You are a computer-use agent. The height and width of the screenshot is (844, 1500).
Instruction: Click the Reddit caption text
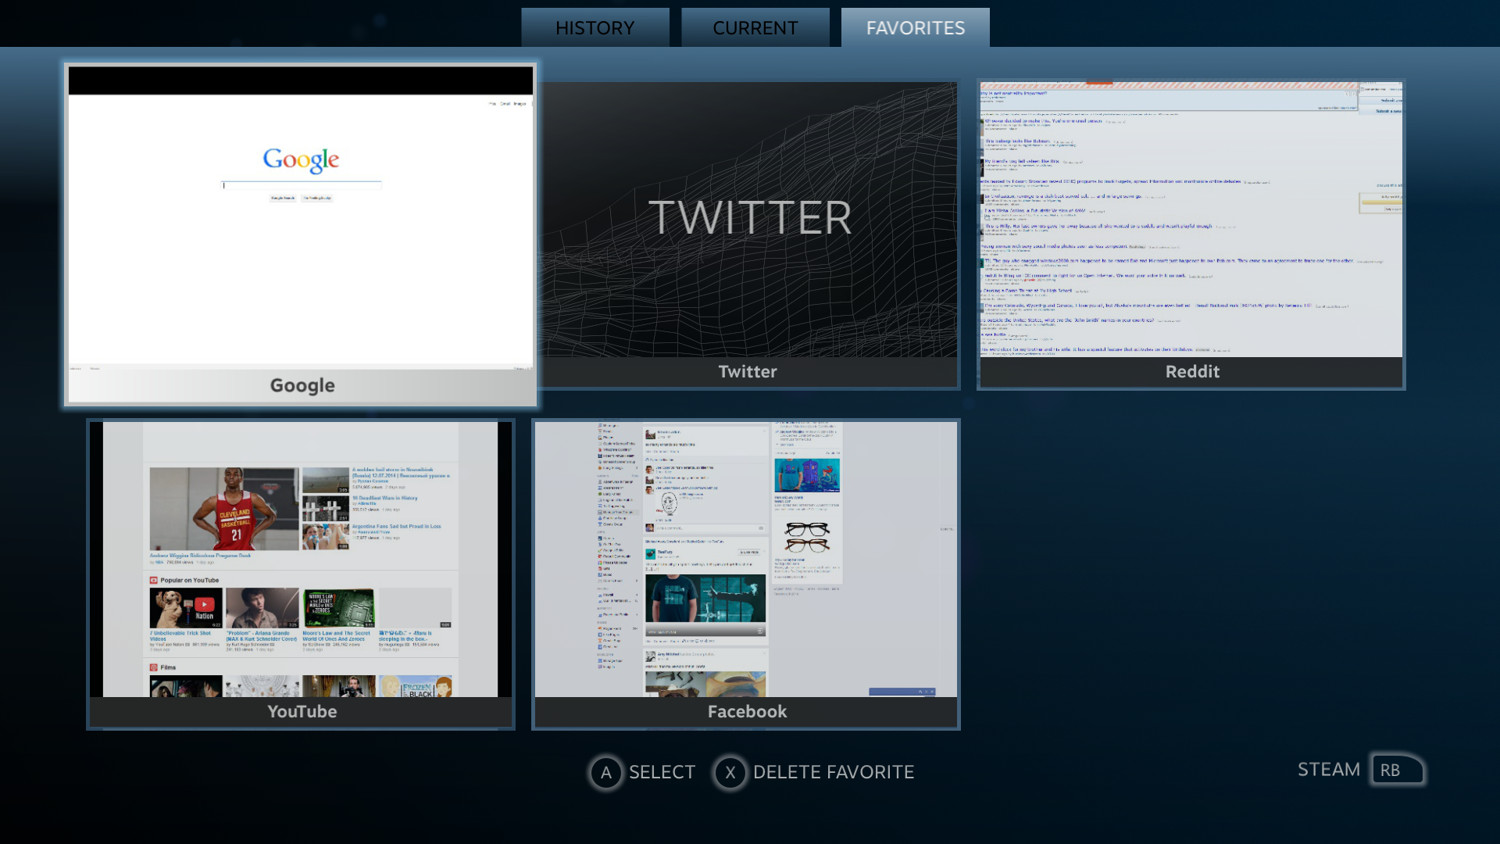click(1192, 371)
